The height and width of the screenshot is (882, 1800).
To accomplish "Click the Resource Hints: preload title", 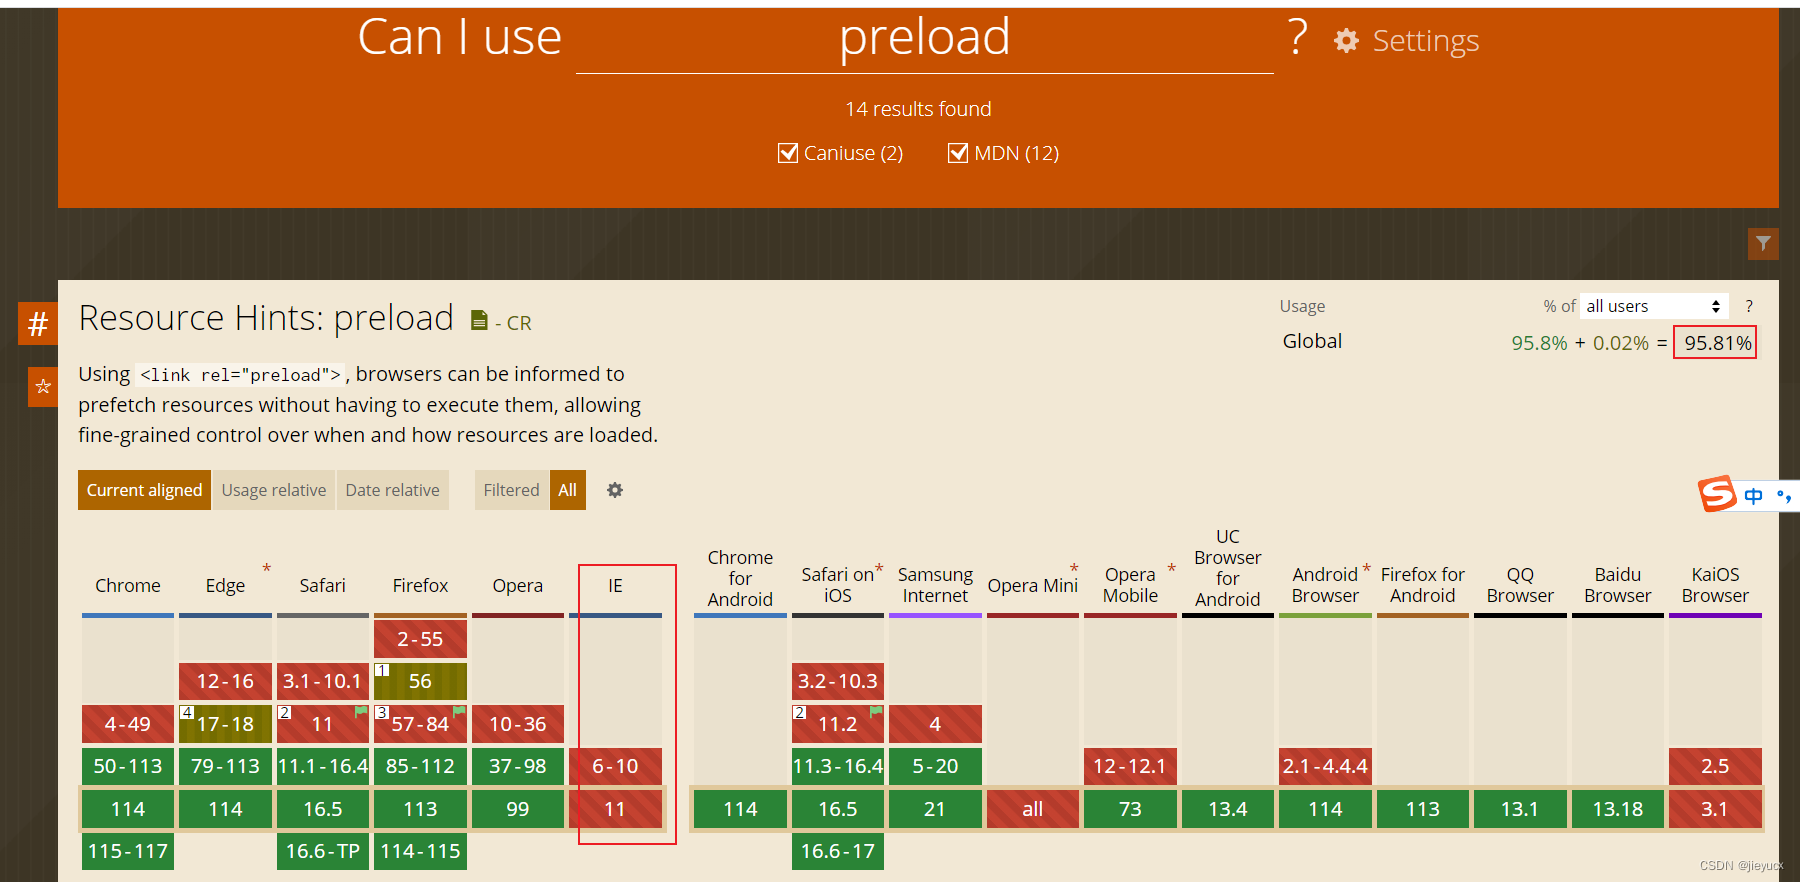I will [x=266, y=318].
